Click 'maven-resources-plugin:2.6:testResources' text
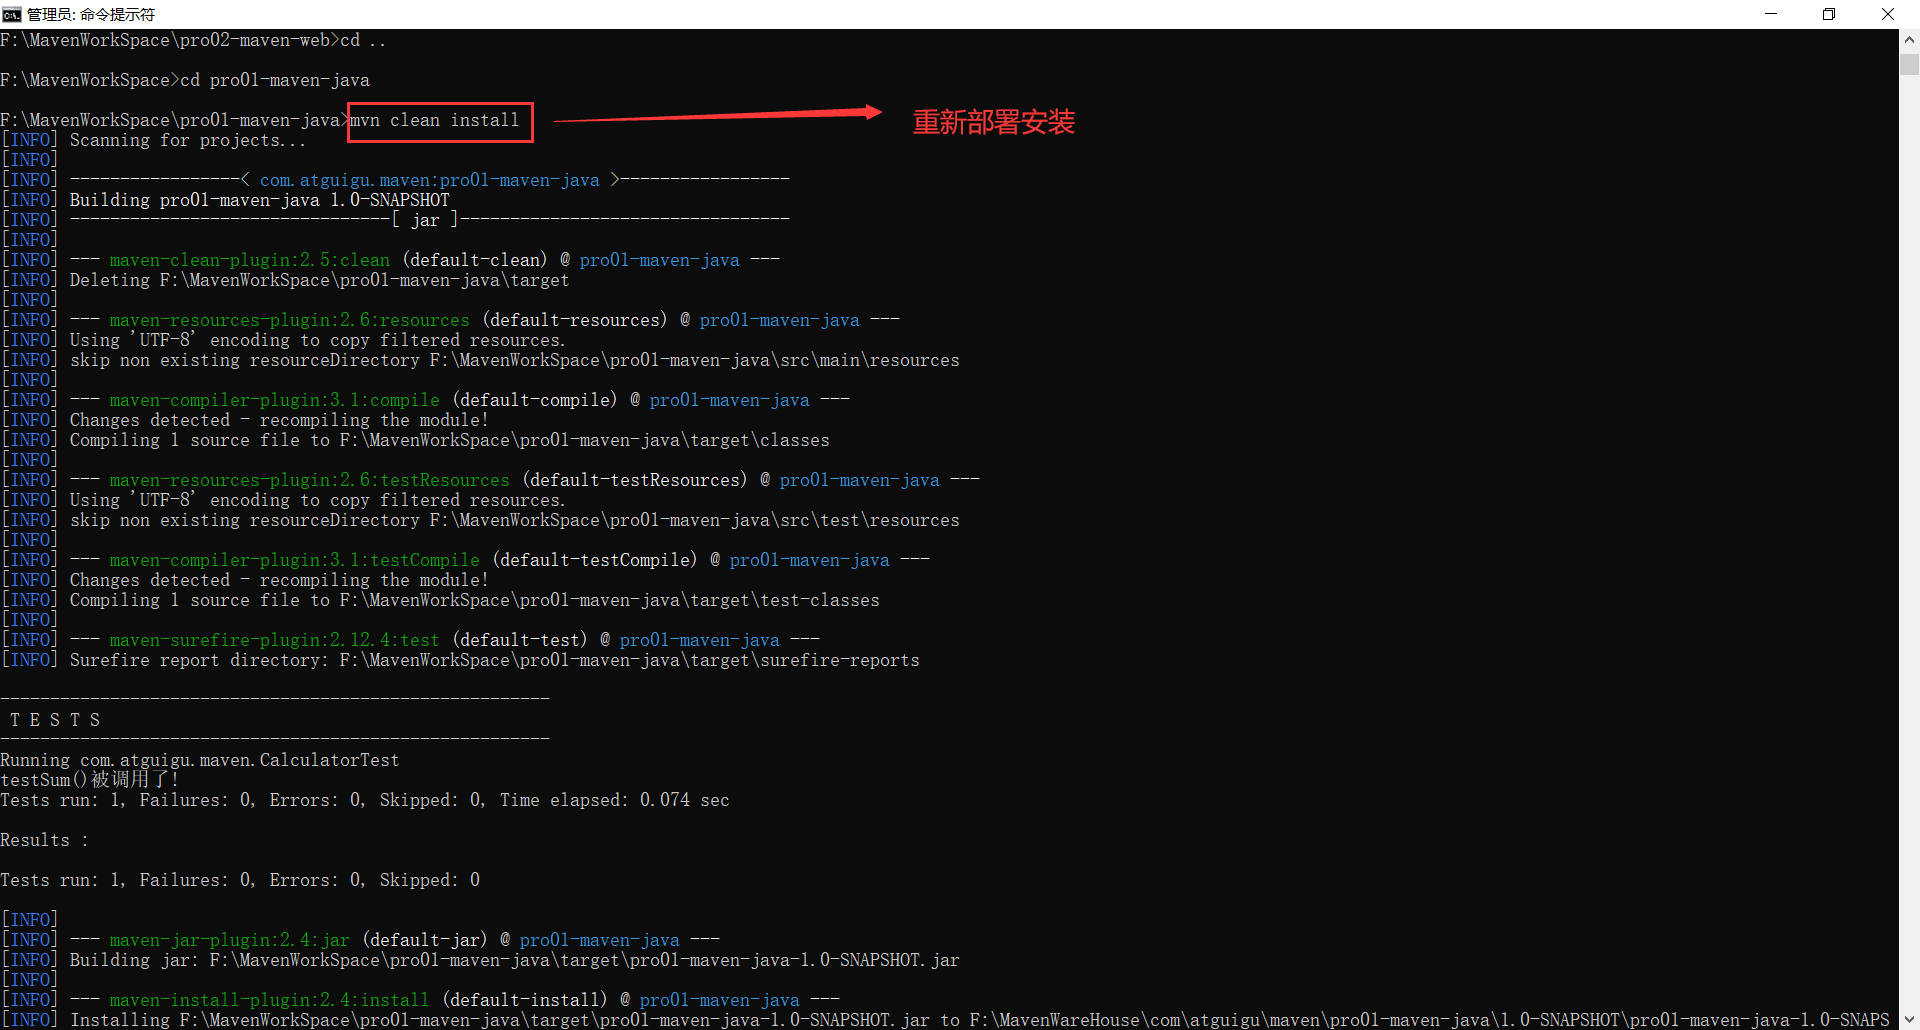Viewport: 1920px width, 1030px height. coord(310,480)
